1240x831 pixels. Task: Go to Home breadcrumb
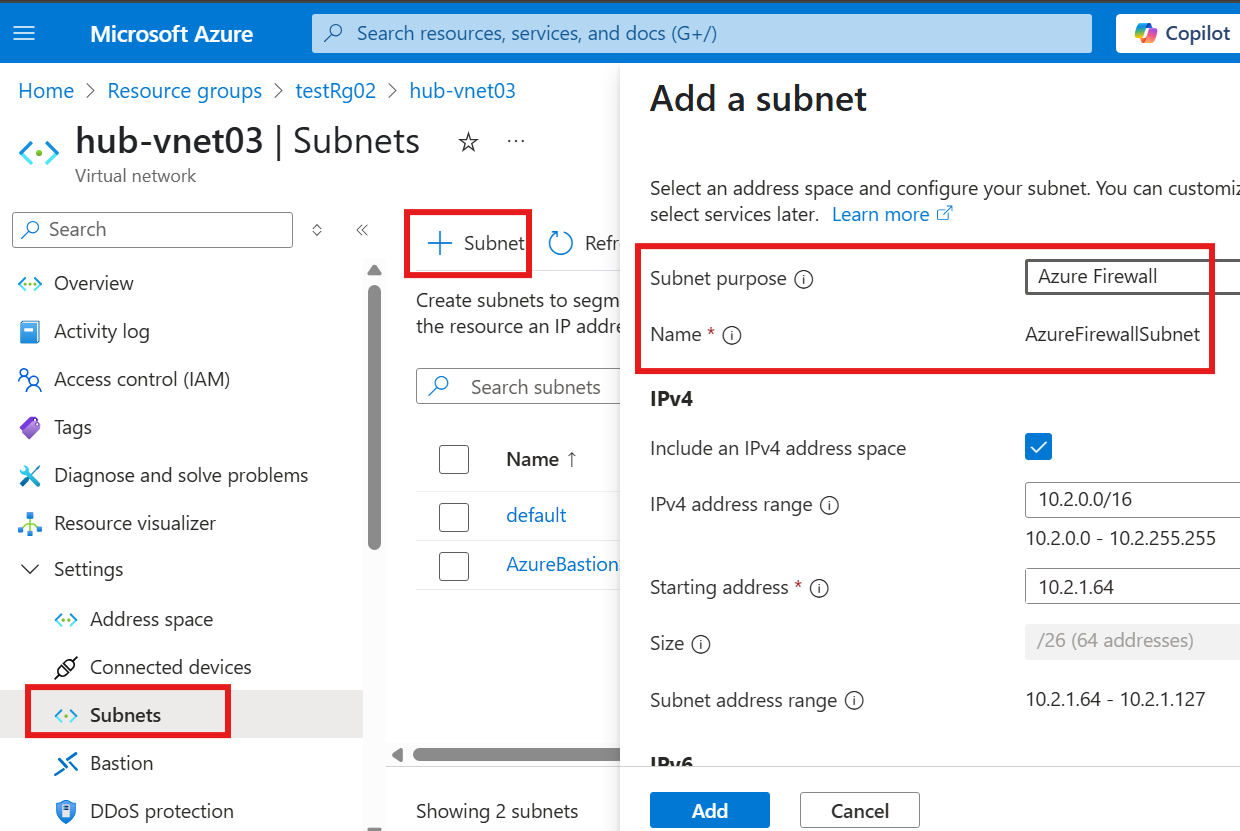[x=46, y=91]
